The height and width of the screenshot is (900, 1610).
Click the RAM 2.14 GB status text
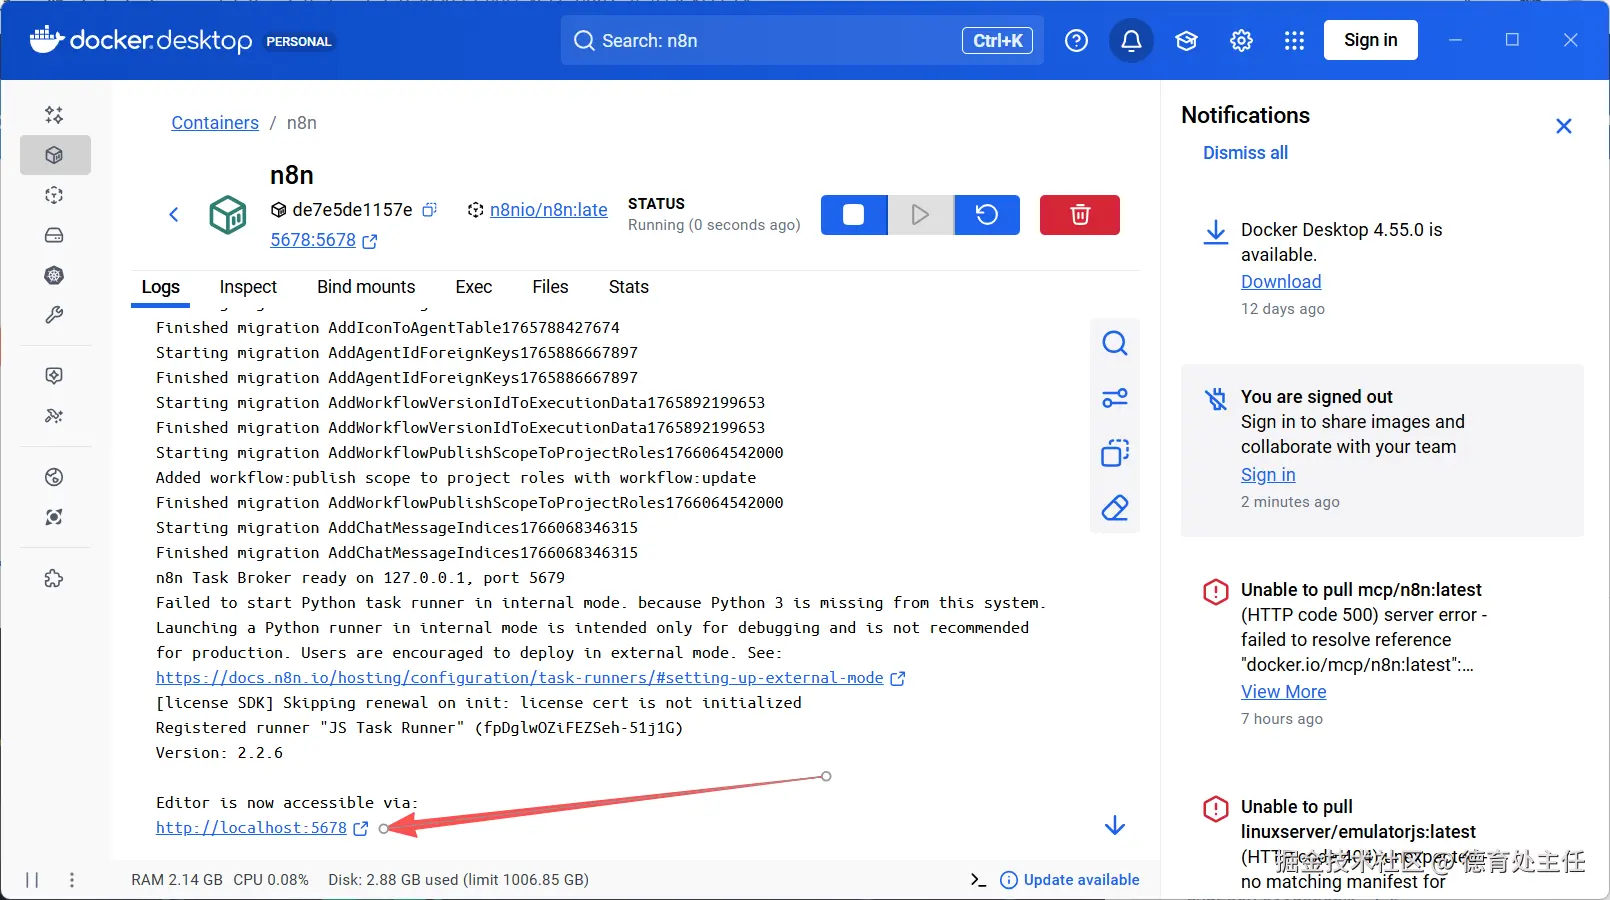177,880
